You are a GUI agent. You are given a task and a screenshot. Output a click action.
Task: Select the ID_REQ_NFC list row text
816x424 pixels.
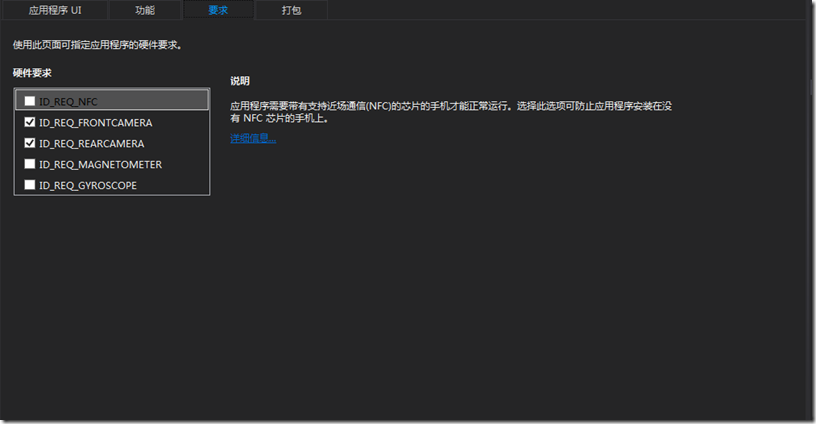click(x=68, y=101)
